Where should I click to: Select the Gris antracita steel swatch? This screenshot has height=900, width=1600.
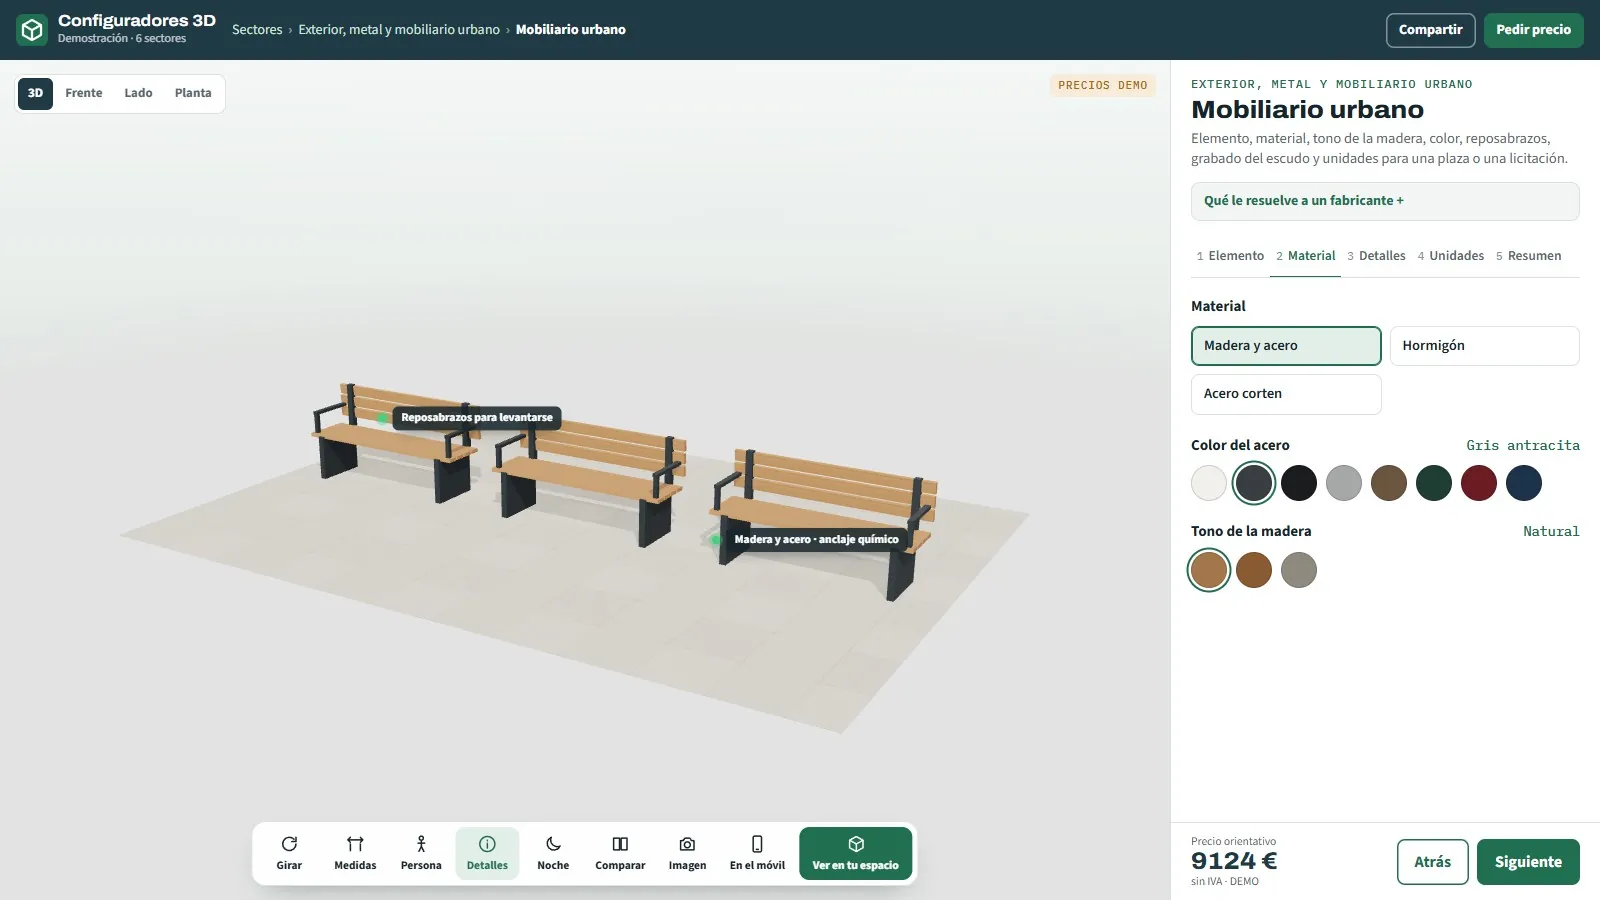pyautogui.click(x=1254, y=483)
